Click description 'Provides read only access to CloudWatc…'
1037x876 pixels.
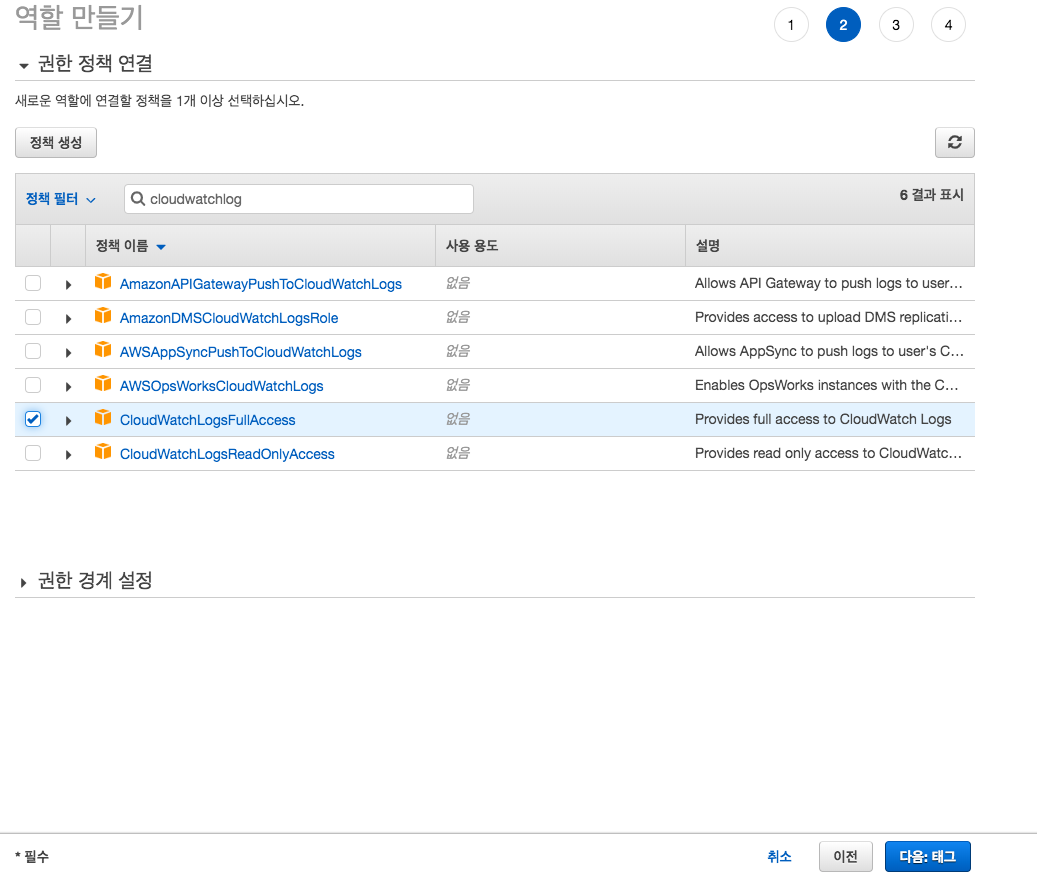(829, 453)
